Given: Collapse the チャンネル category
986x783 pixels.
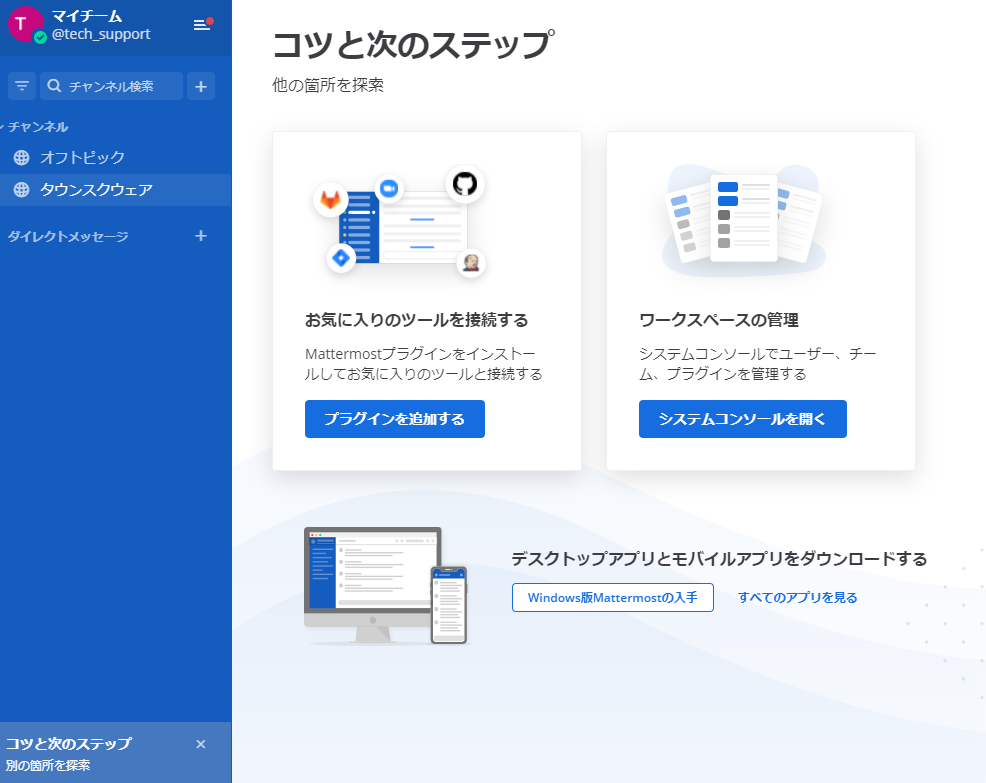Looking at the screenshot, I should pyautogui.click(x=35, y=126).
